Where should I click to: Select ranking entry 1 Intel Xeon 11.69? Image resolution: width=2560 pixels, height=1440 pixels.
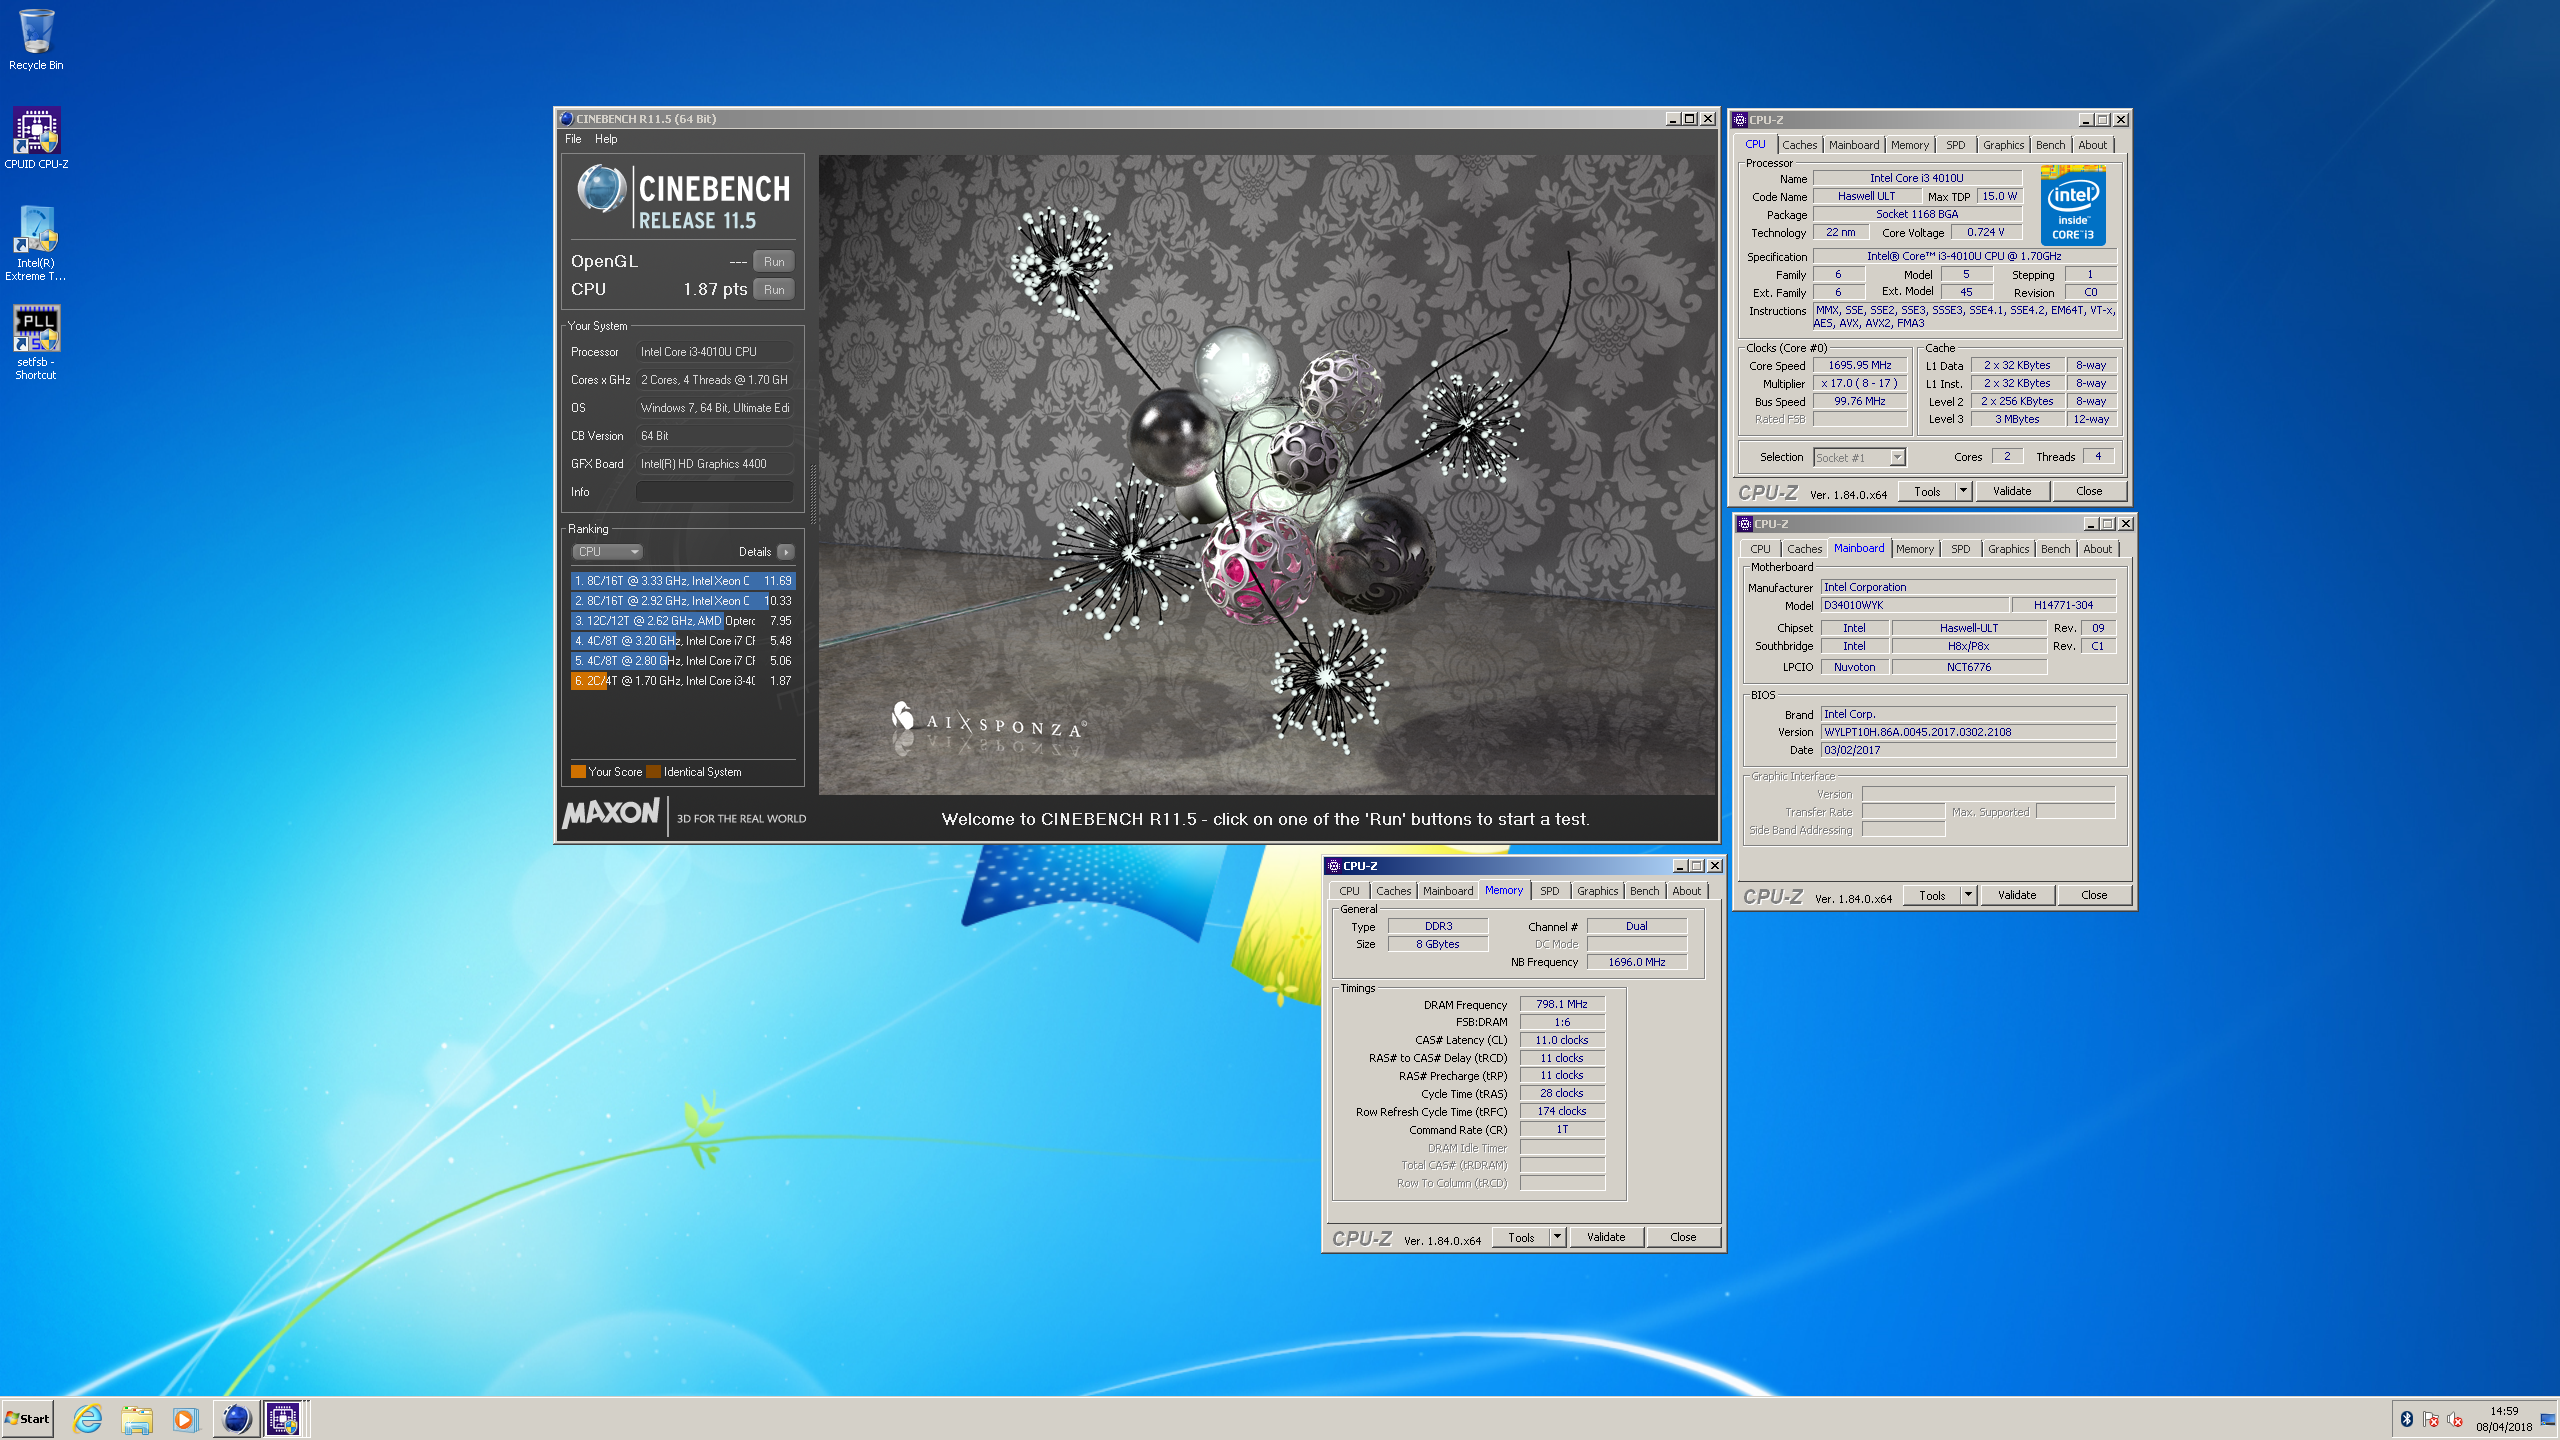point(683,581)
